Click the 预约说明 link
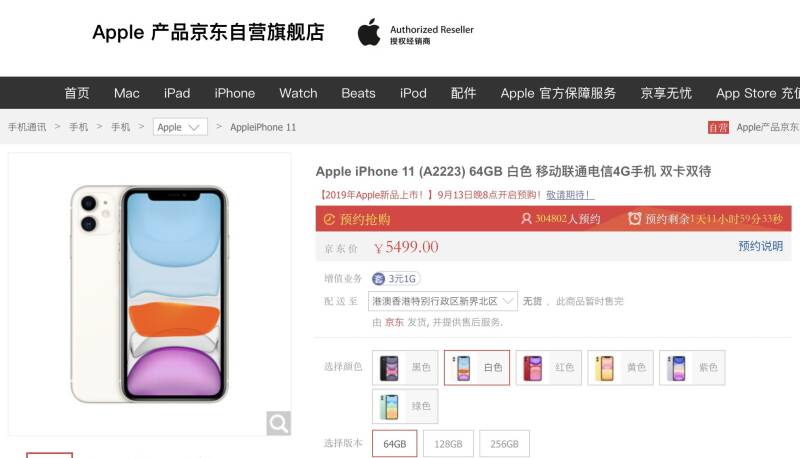The image size is (800, 458). point(760,246)
